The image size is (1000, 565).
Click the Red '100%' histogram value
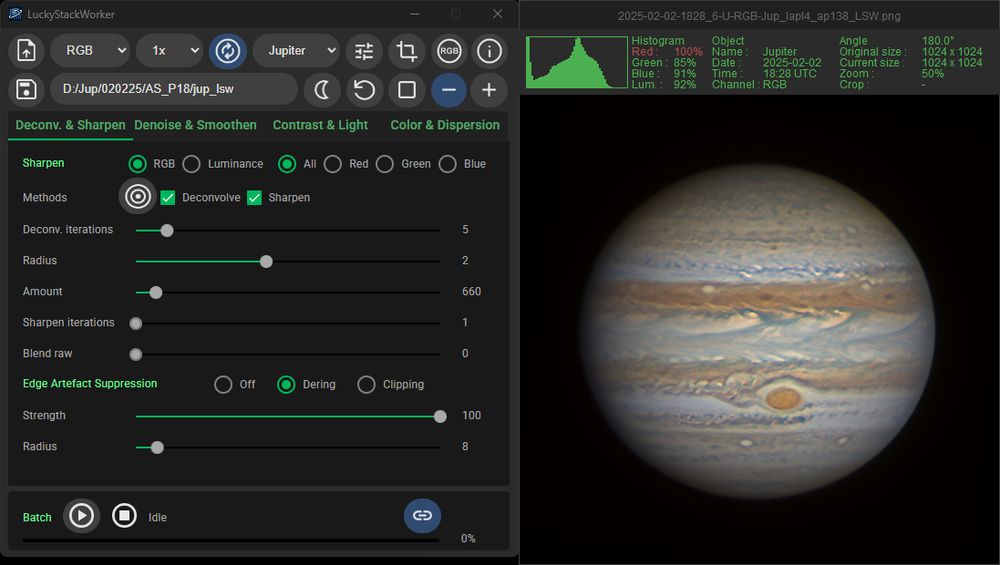688,52
